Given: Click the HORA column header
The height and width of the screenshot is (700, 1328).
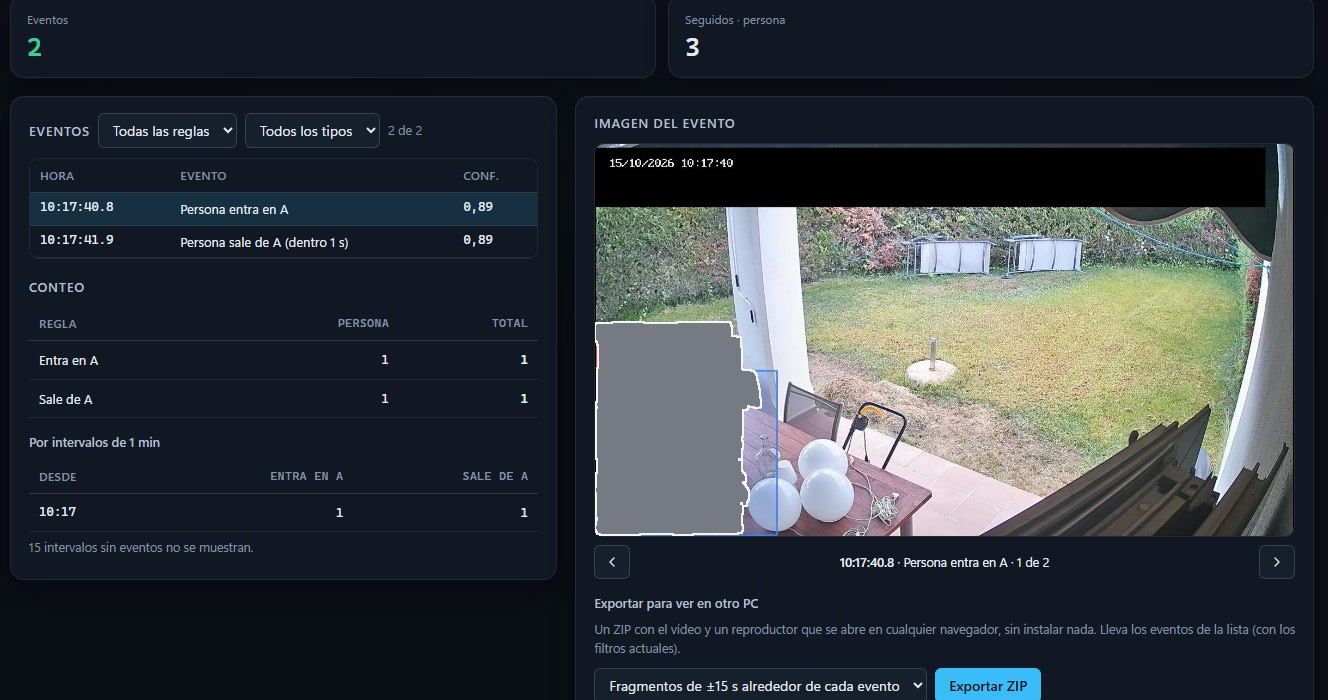Looking at the screenshot, I should coord(57,176).
